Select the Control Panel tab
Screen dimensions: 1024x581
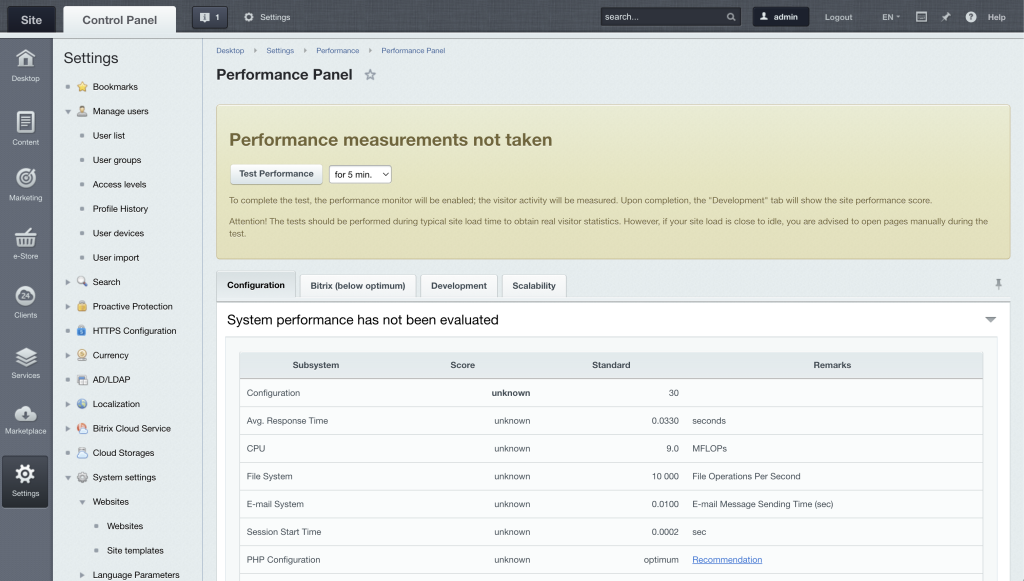pos(120,20)
